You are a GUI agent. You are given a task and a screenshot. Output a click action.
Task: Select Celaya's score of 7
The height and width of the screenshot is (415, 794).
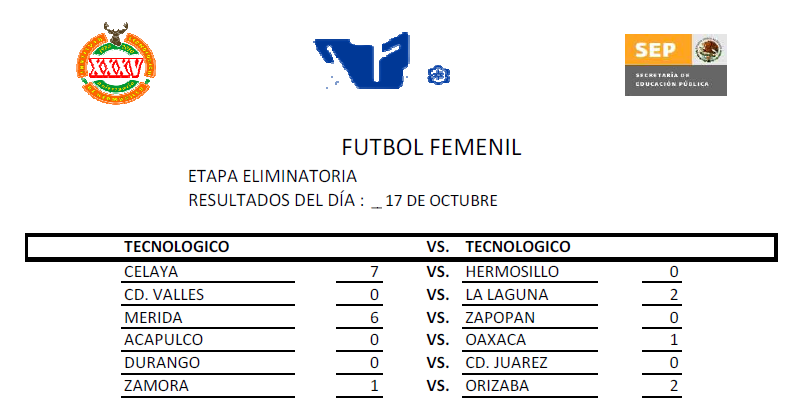[374, 271]
